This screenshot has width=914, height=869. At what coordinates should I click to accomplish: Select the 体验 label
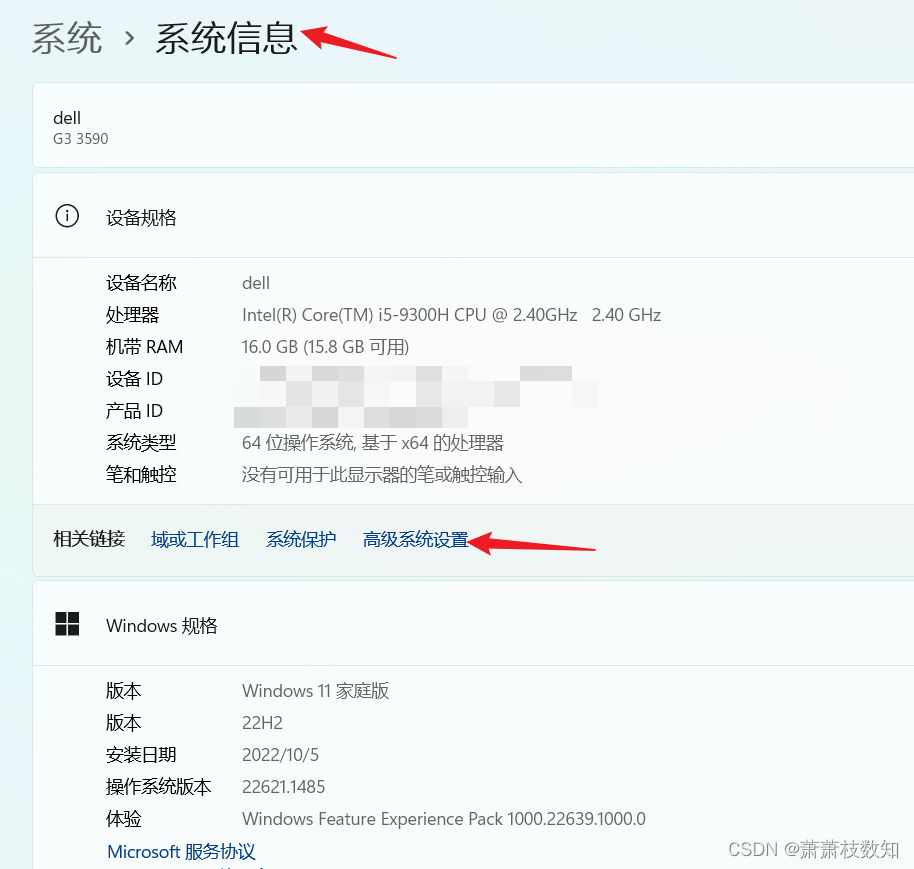(x=124, y=819)
